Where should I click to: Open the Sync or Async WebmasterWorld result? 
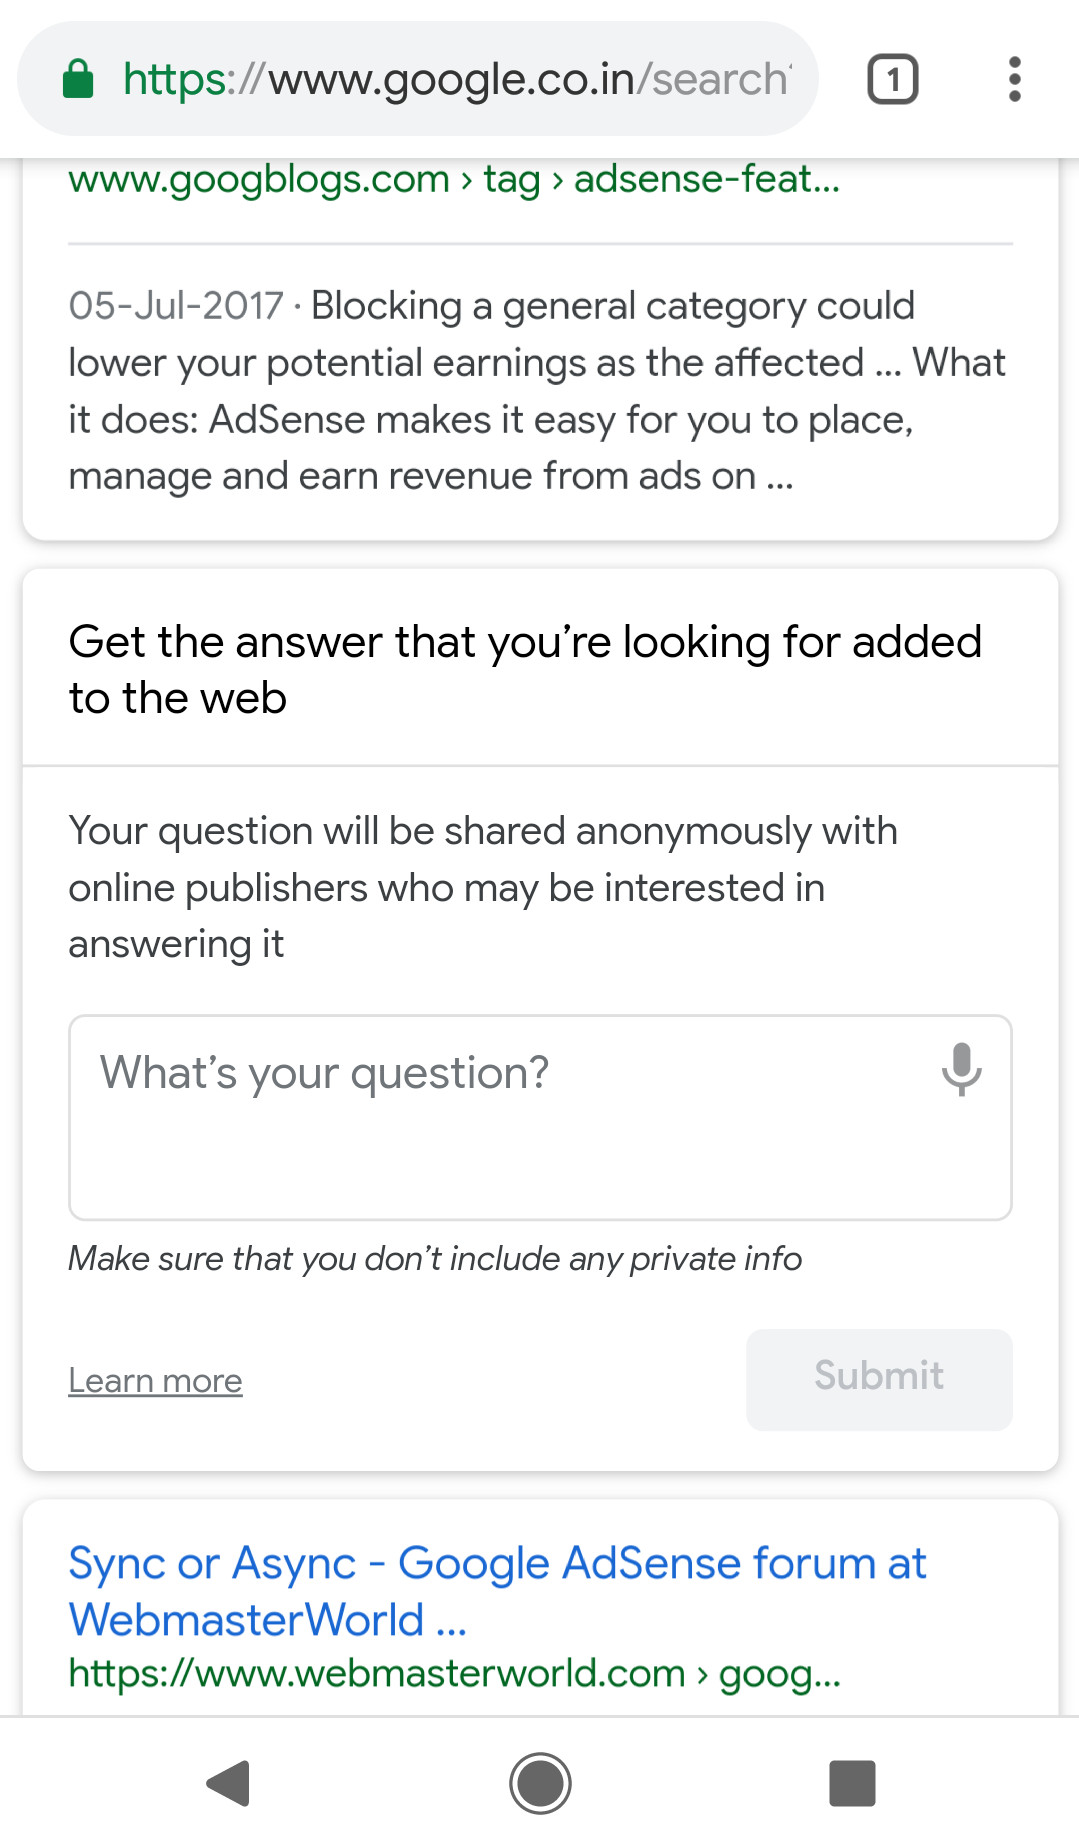[497, 1590]
